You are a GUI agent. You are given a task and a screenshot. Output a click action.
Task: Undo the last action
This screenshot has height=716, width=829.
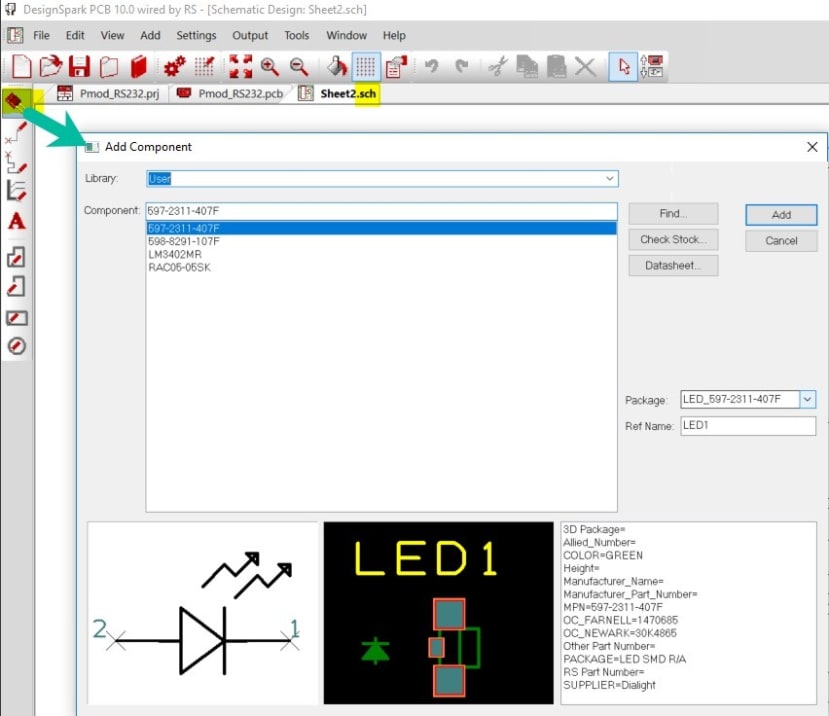tap(431, 67)
